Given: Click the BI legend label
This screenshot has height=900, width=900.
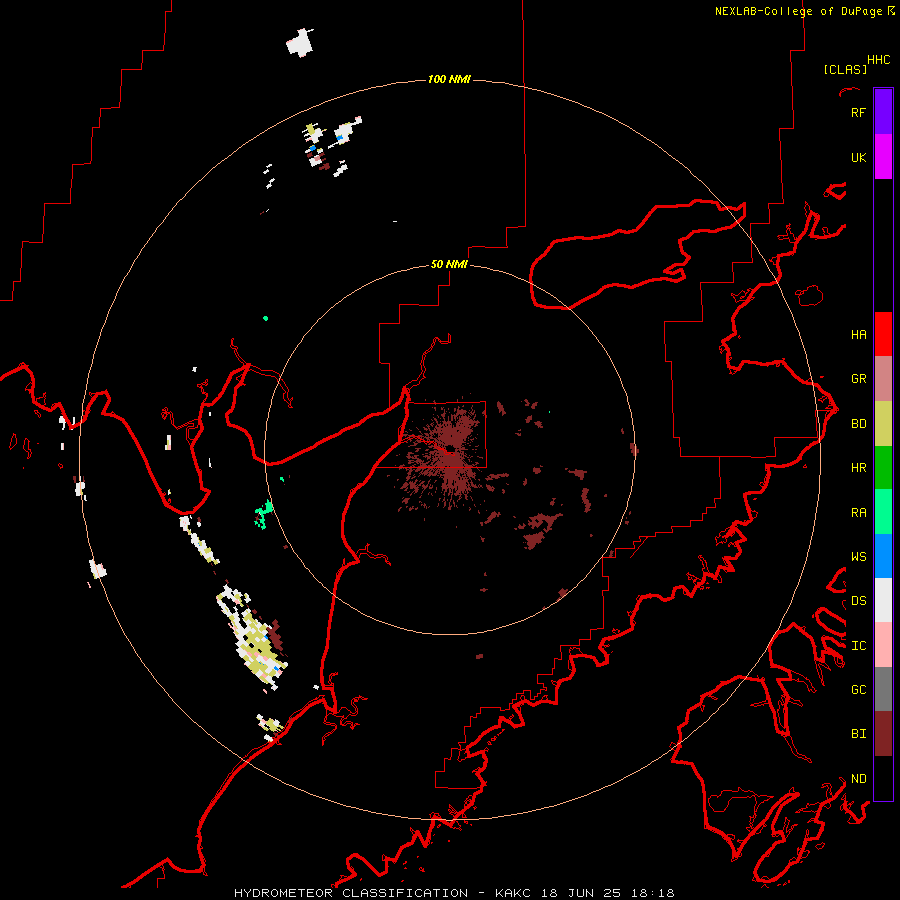Looking at the screenshot, I should pyautogui.click(x=858, y=734).
